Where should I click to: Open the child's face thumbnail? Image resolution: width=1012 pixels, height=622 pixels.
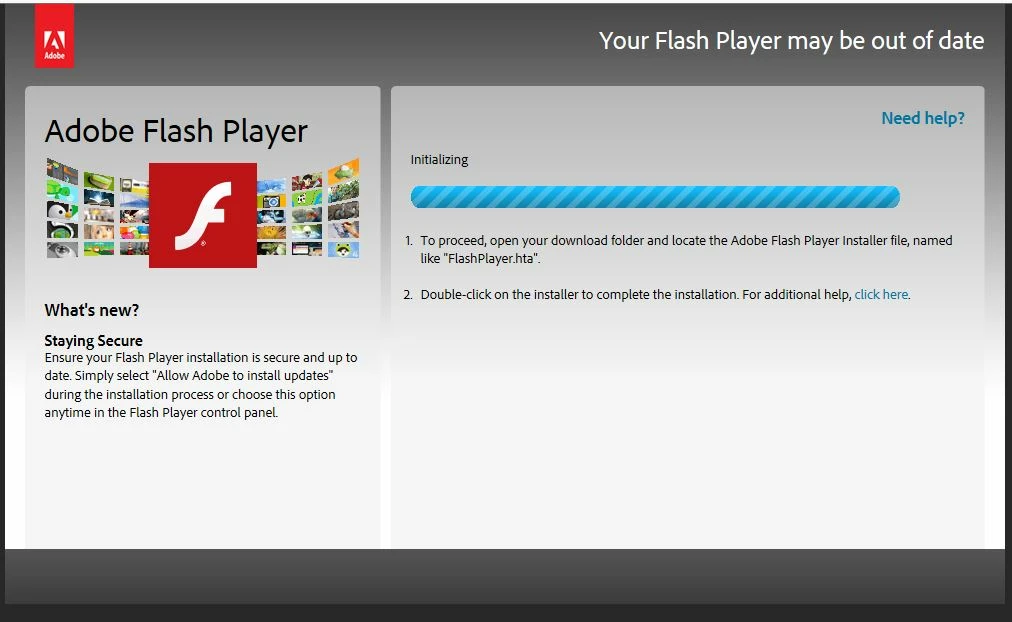[99, 232]
